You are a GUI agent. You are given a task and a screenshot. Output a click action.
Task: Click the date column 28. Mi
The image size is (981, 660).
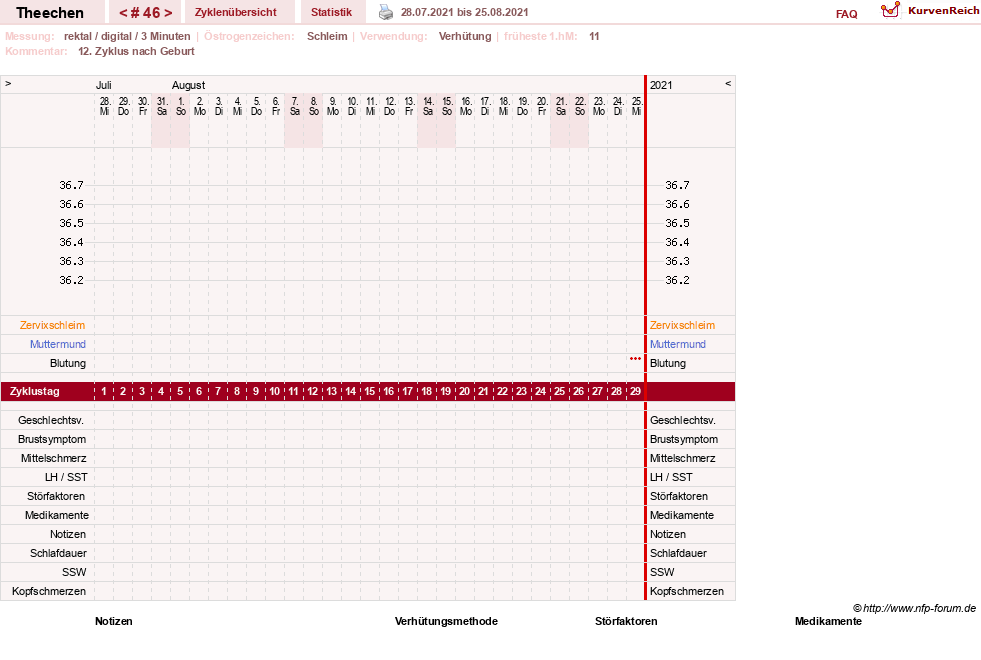(104, 106)
